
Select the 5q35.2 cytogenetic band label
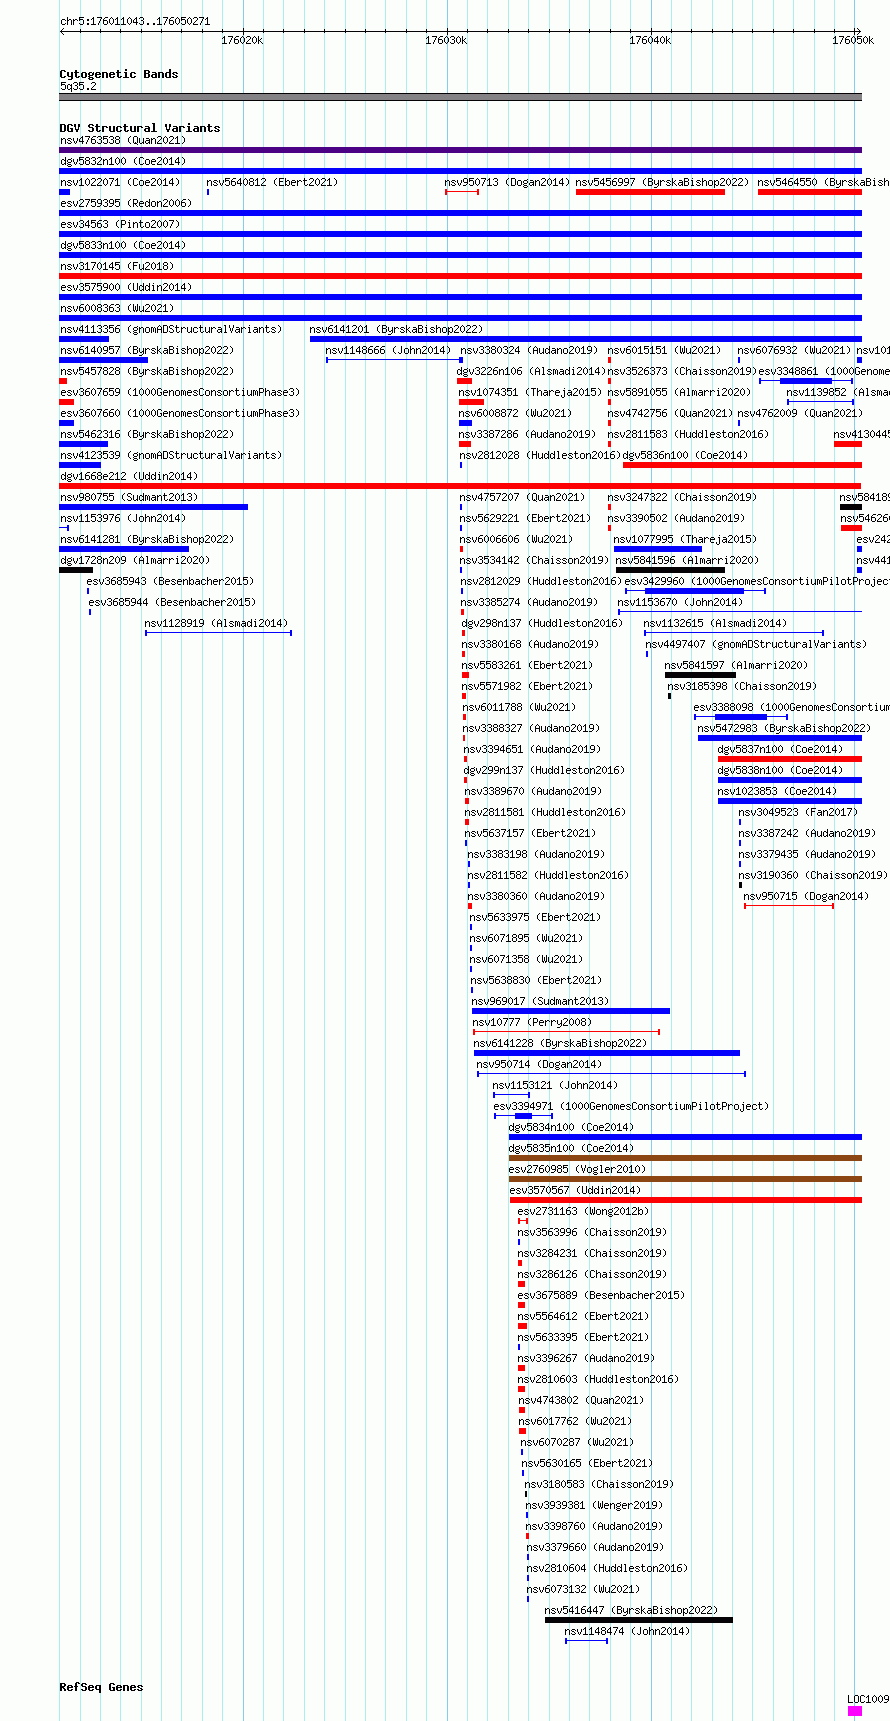[78, 86]
